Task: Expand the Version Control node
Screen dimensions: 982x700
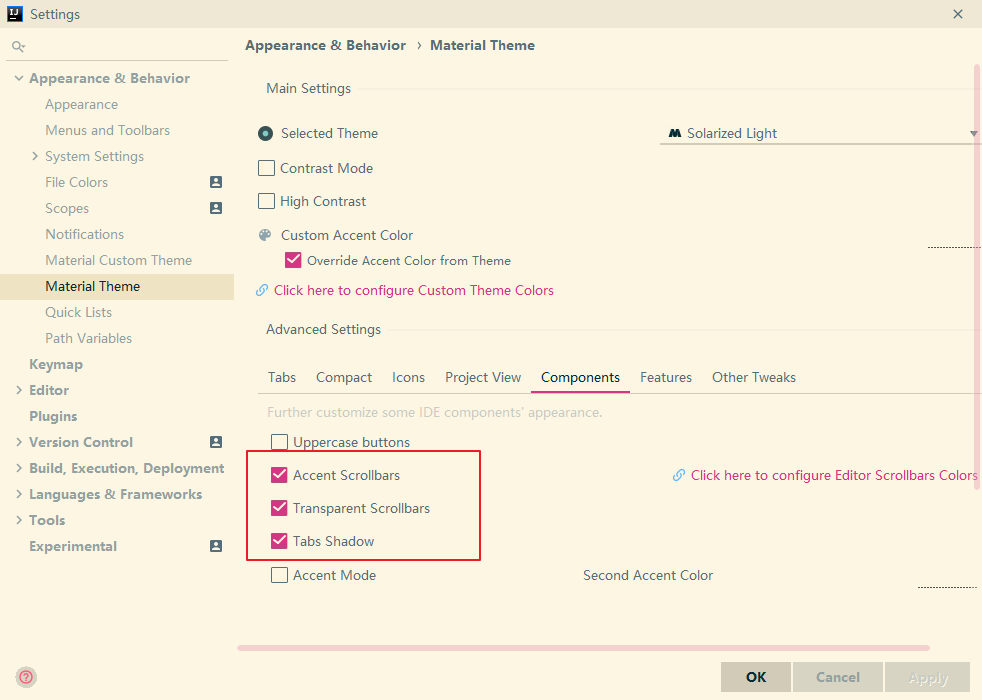Action: coord(19,442)
